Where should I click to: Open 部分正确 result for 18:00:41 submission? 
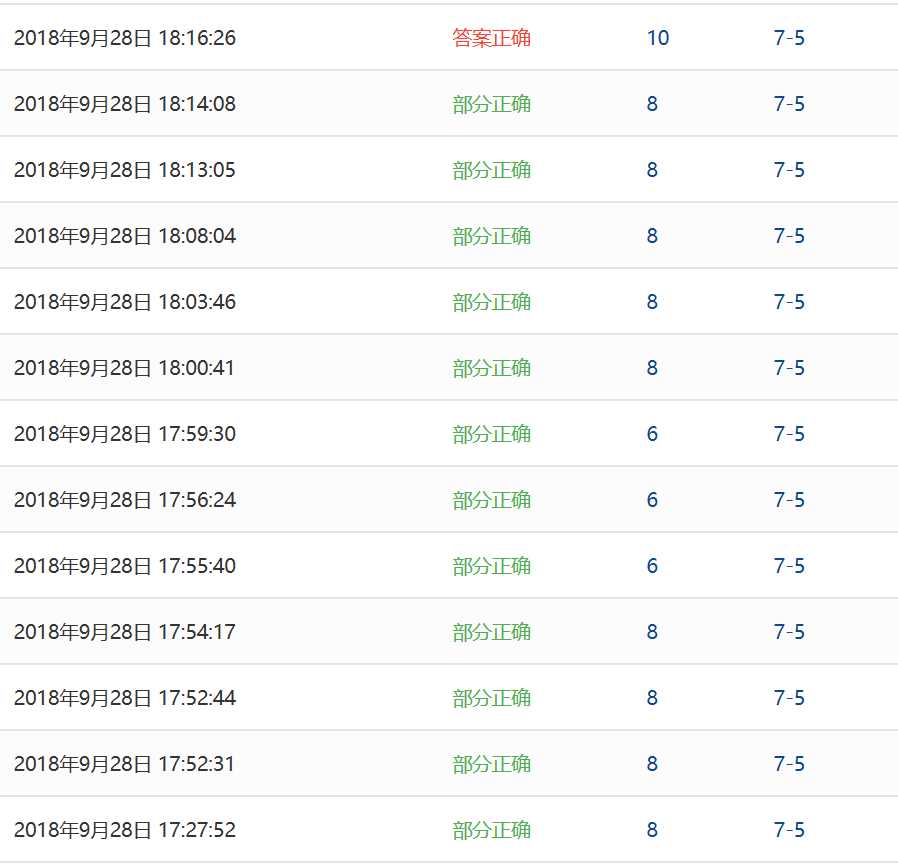point(491,368)
